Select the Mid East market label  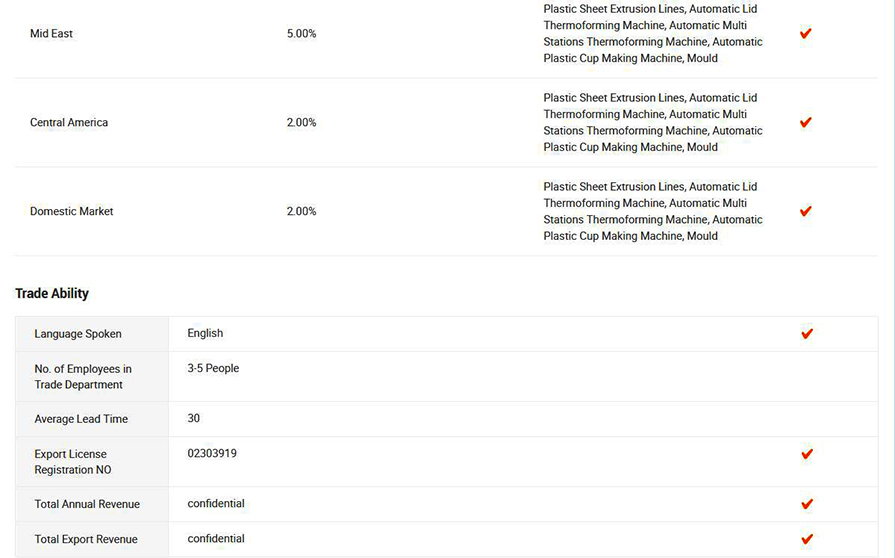[x=51, y=34]
